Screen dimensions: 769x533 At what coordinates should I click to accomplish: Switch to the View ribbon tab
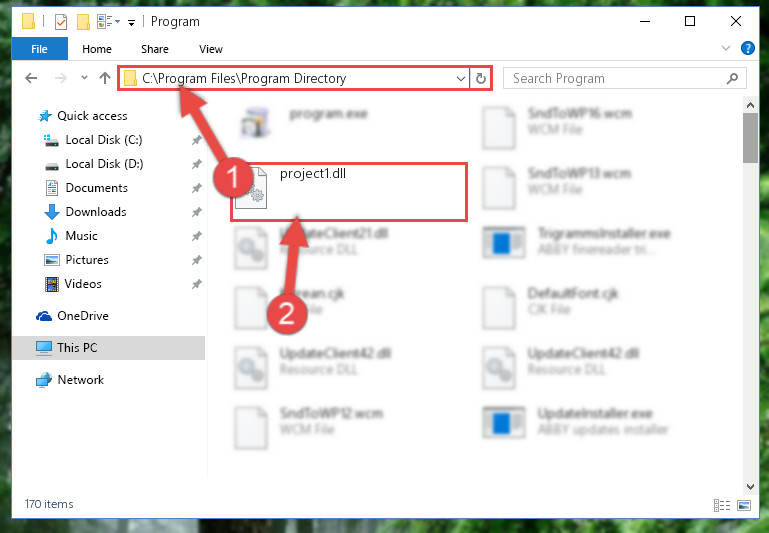(x=210, y=49)
